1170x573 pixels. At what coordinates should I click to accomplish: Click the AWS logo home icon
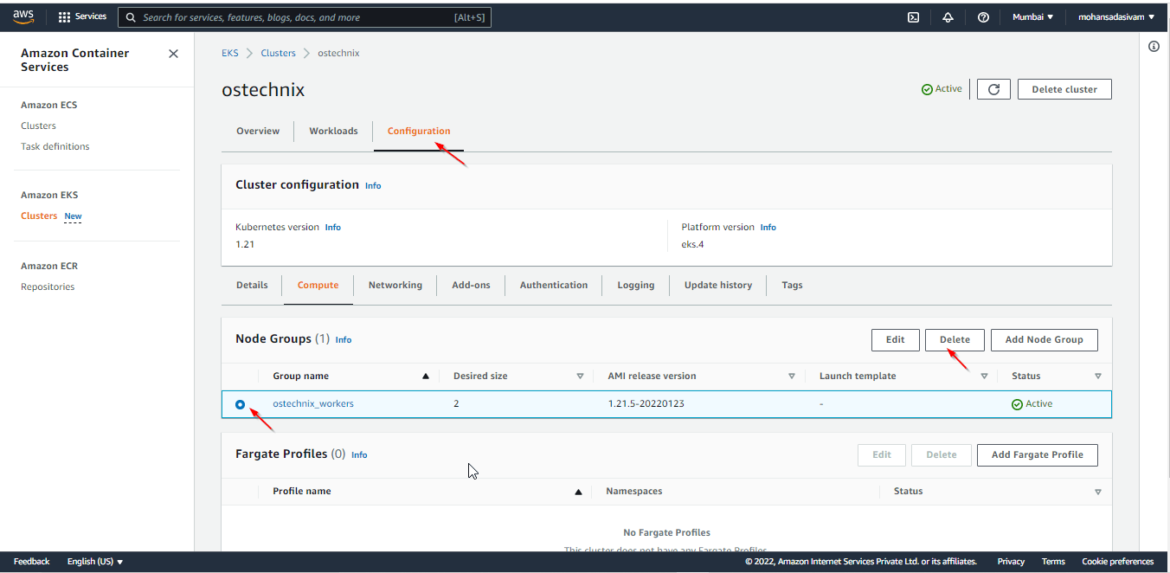(23, 16)
